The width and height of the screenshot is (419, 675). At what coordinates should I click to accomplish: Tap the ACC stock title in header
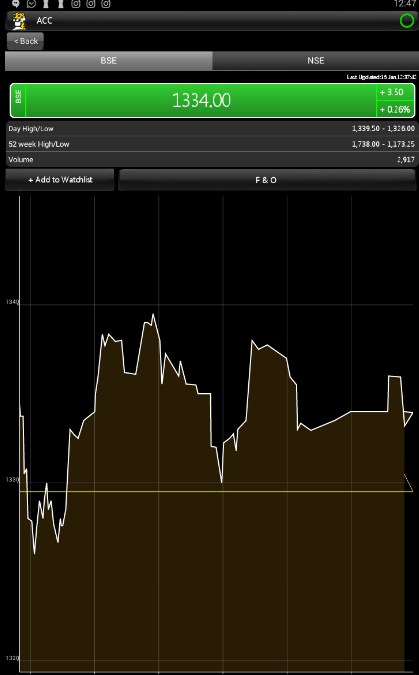pos(44,21)
